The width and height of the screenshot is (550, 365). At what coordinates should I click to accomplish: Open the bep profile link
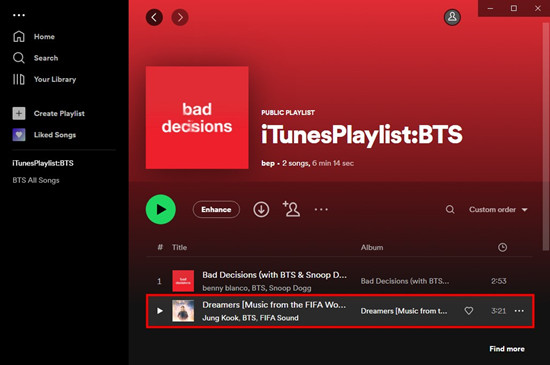coord(268,163)
